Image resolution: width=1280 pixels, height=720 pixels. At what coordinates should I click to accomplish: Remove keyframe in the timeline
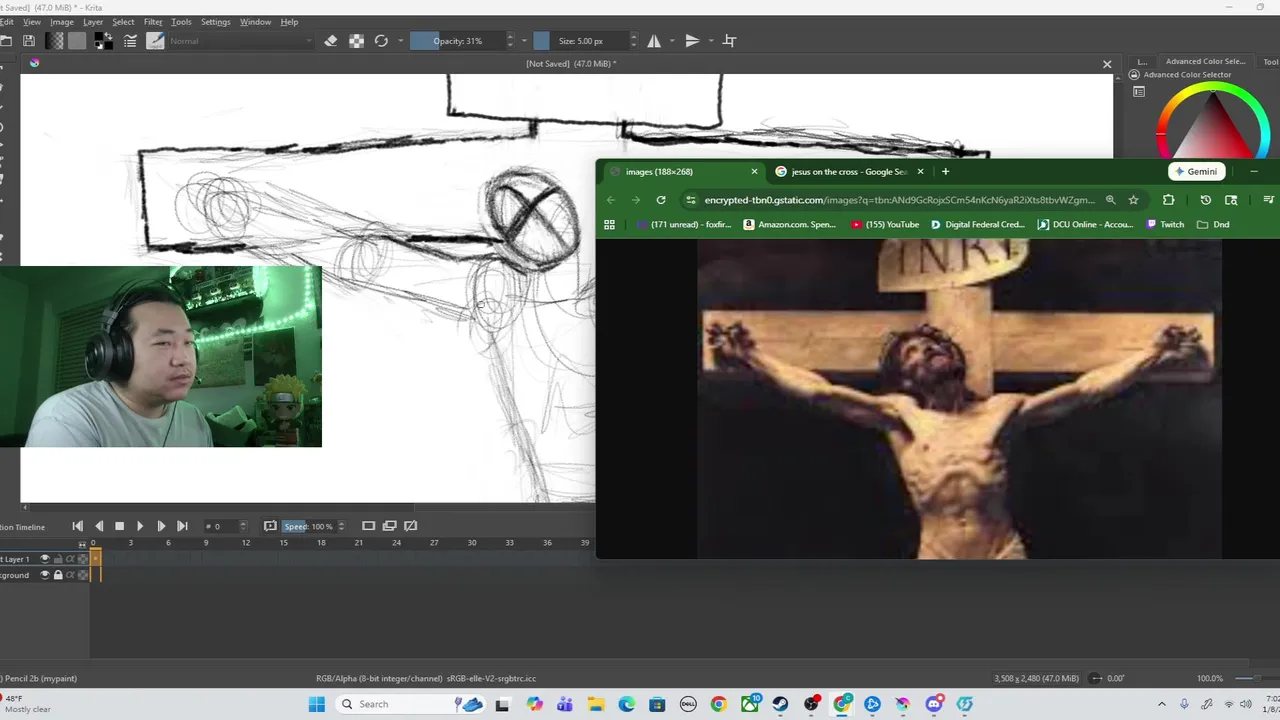tap(411, 526)
